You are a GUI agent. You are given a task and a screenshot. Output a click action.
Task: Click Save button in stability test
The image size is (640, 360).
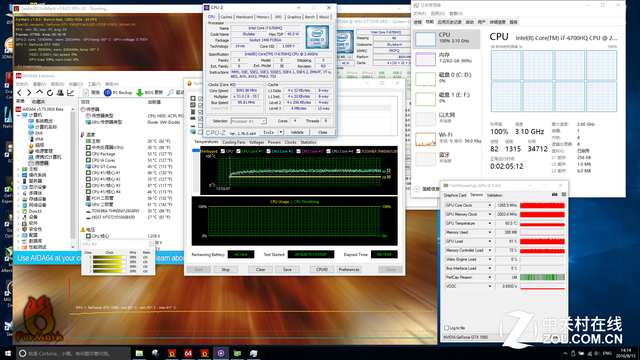click(287, 270)
